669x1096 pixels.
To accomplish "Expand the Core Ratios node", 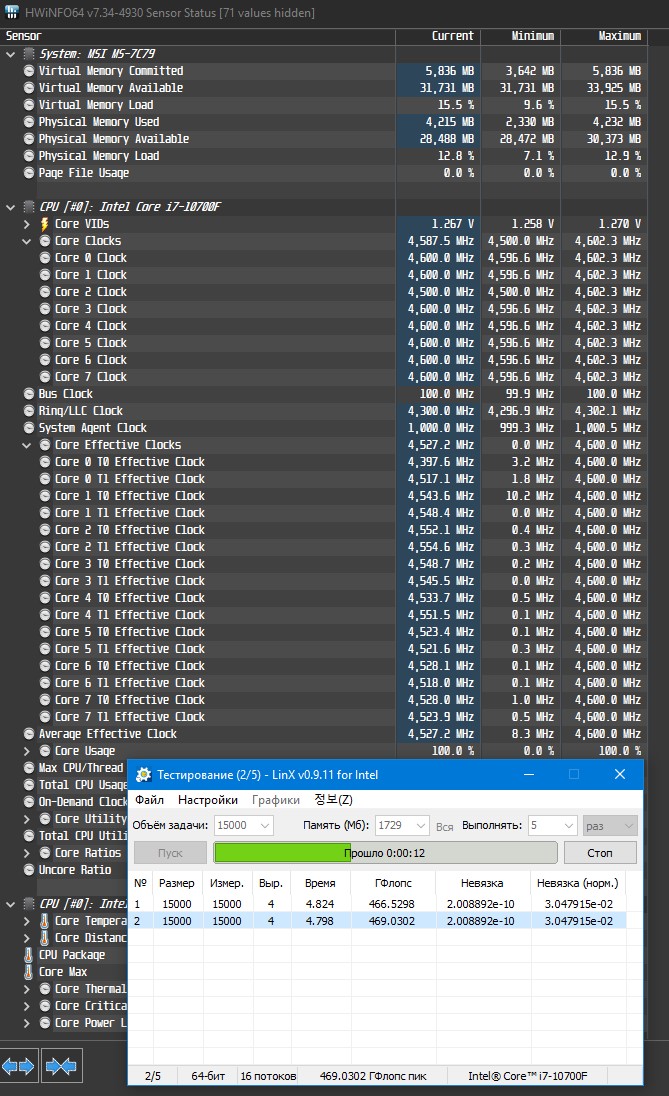I will tap(27, 853).
